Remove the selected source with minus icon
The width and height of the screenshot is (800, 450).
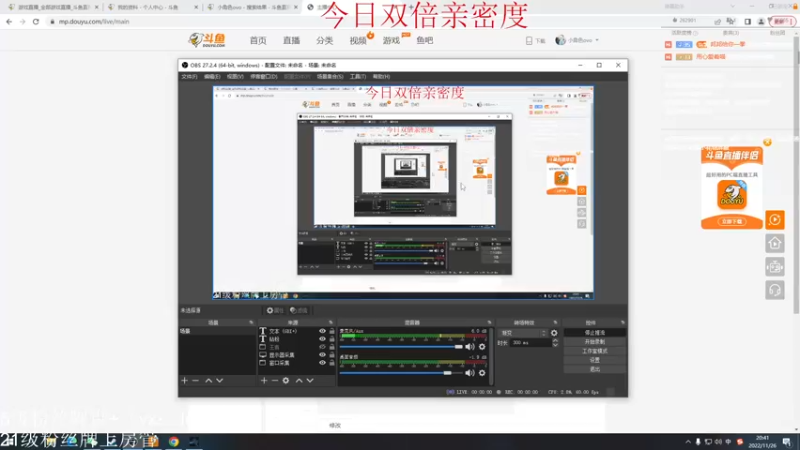(x=274, y=381)
